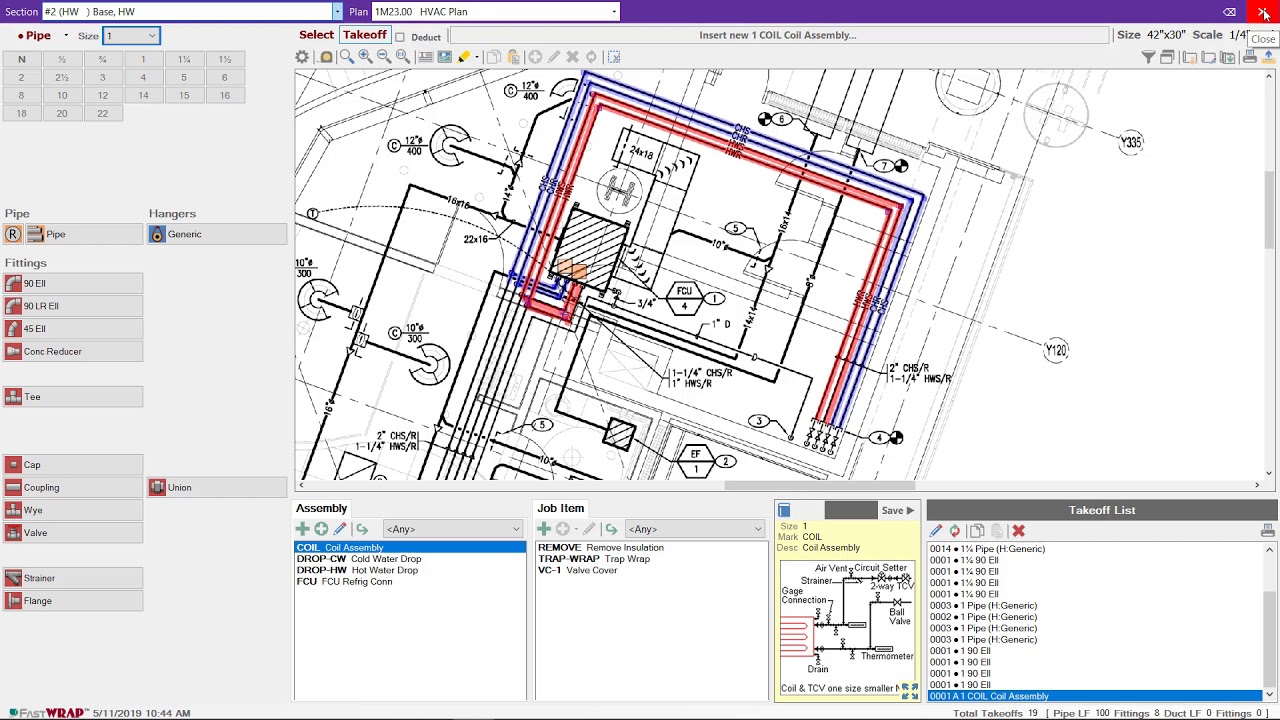Edit assembly using the pencil icon

coord(340,529)
